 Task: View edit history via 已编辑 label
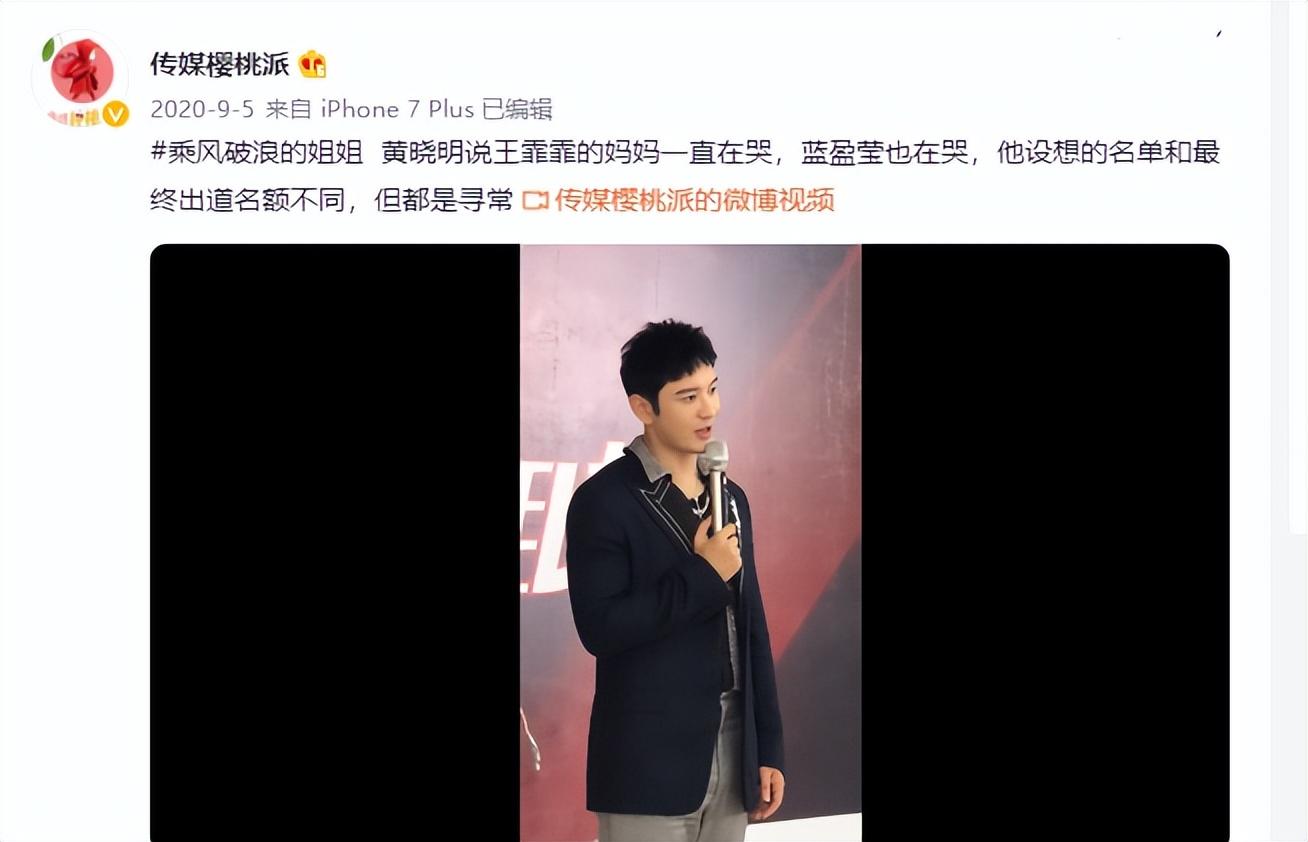pos(517,109)
